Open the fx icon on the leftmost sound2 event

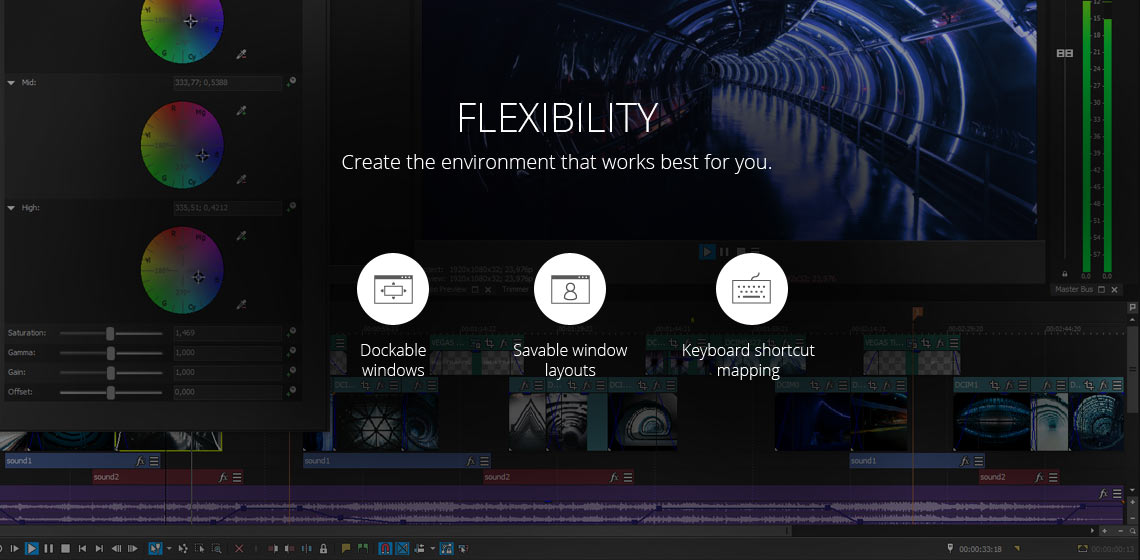pyautogui.click(x=224, y=478)
